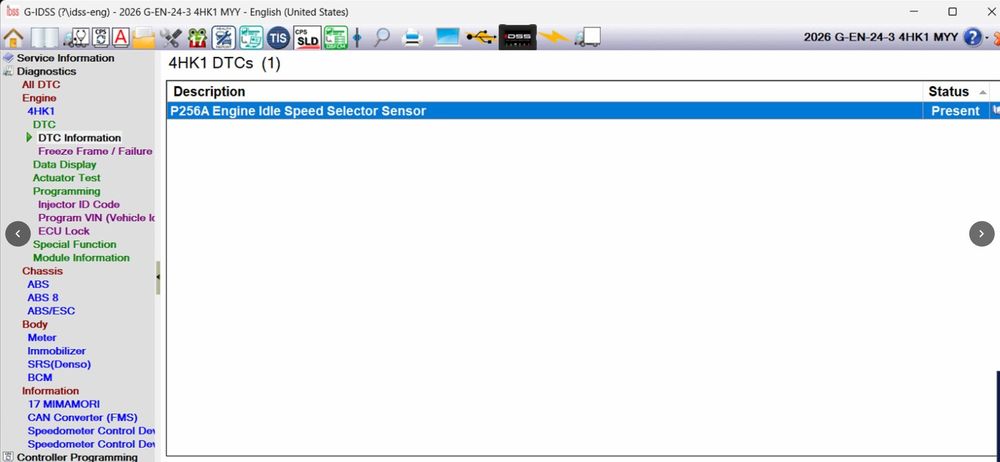Viewport: 1000px width, 462px height.
Task: Click the red letter A icon
Action: click(x=121, y=38)
